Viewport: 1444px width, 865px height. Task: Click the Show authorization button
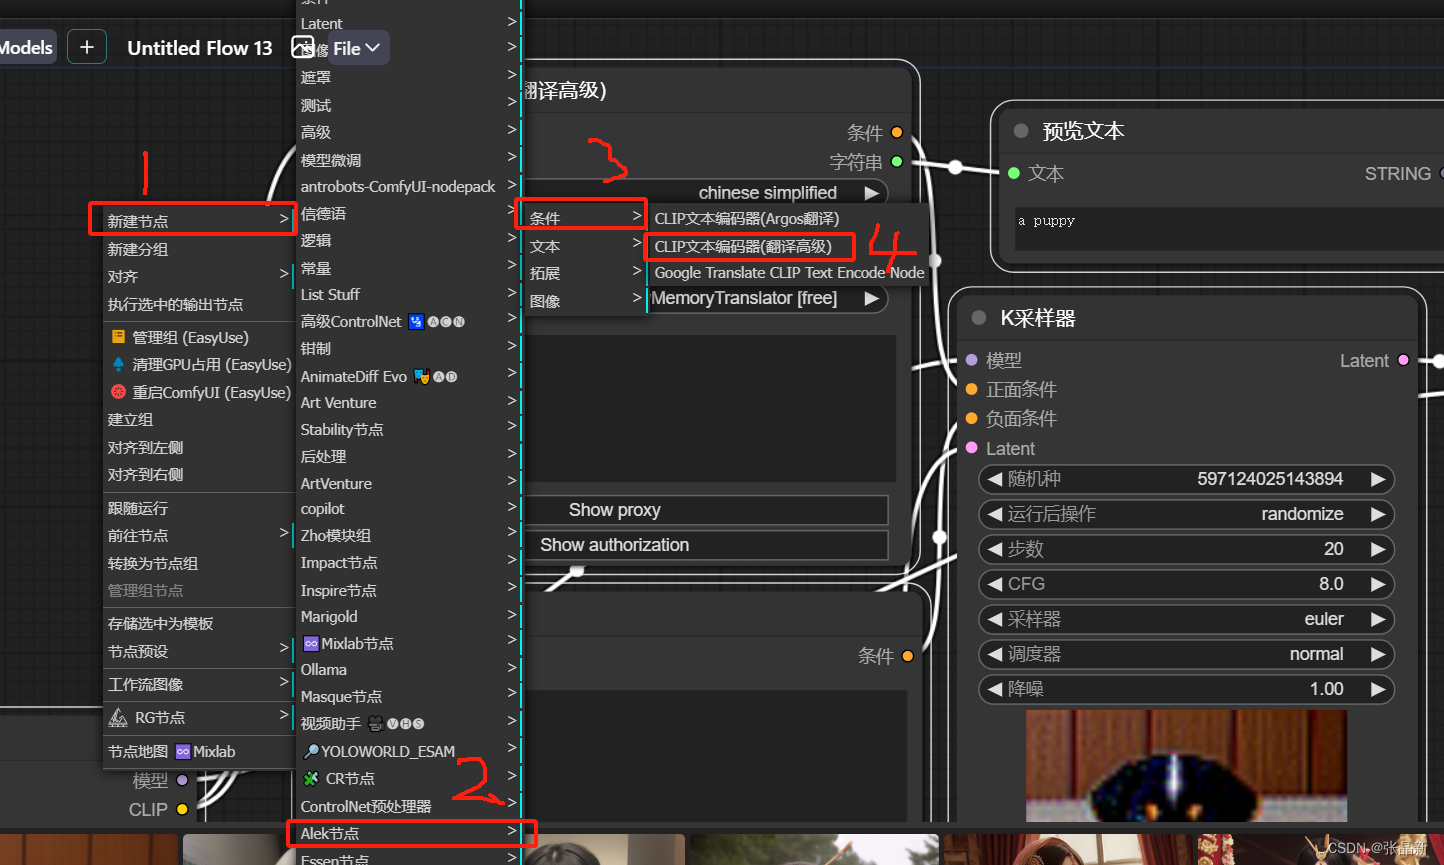point(706,545)
